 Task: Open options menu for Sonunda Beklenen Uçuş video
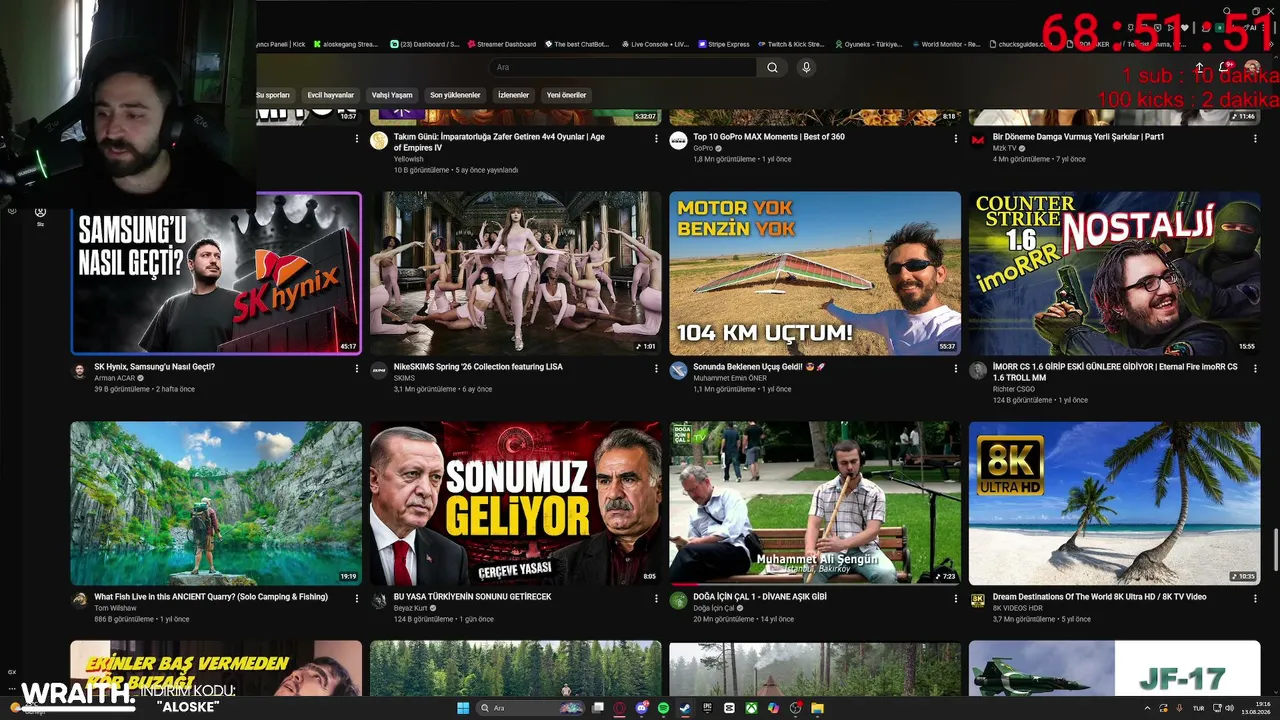click(955, 368)
